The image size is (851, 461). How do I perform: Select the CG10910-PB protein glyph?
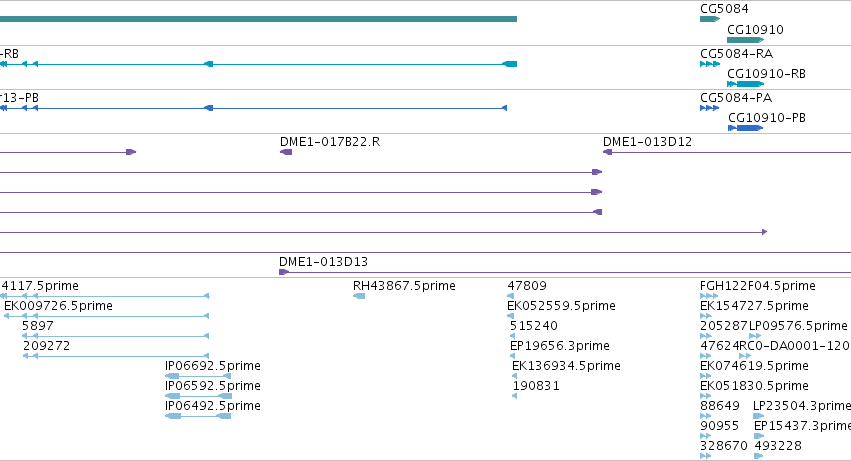[745, 128]
